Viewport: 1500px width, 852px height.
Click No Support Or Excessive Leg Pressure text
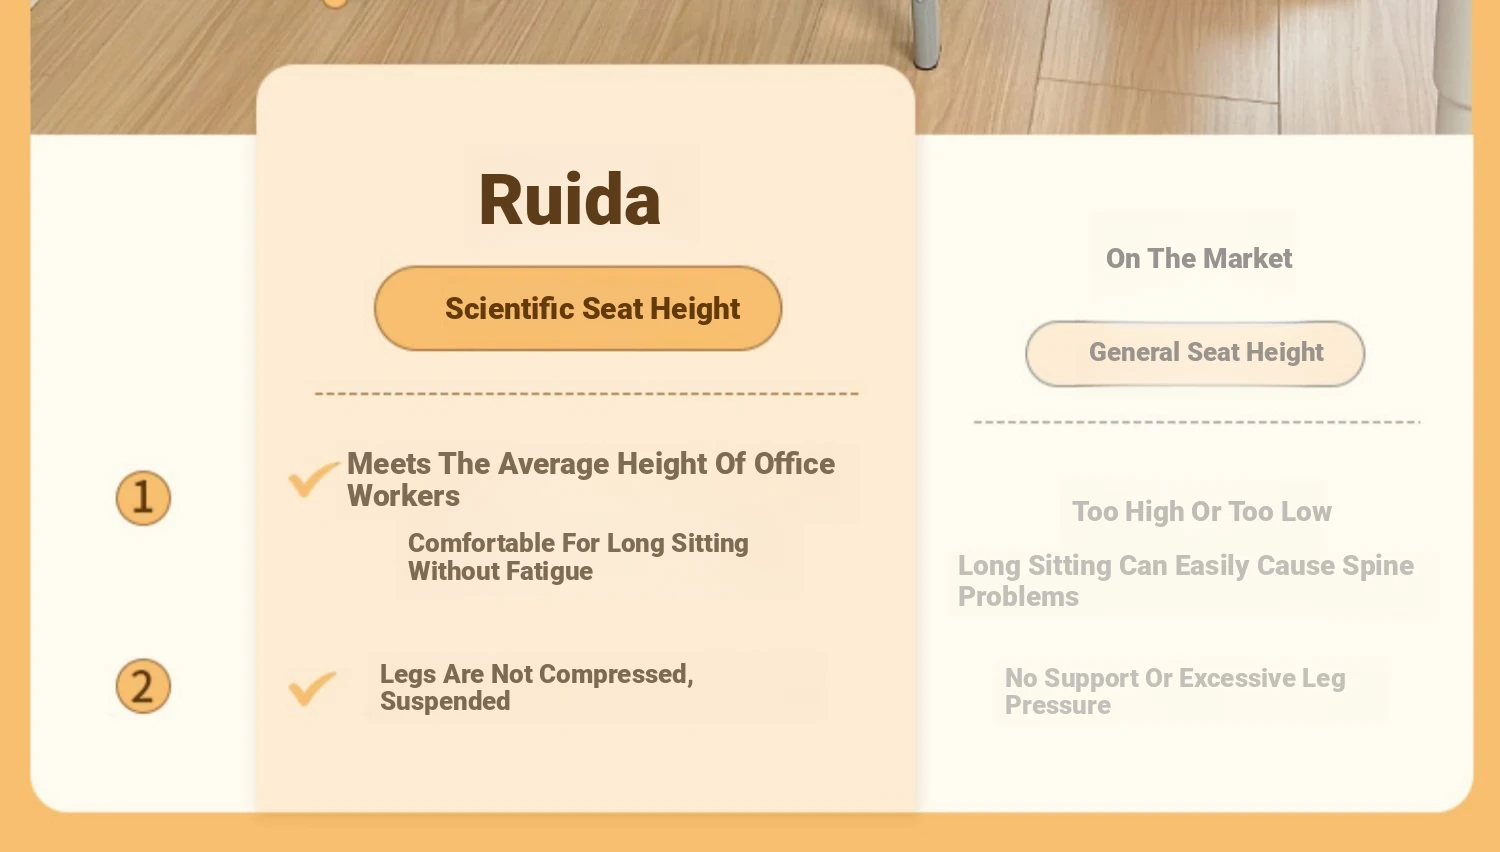[1174, 691]
